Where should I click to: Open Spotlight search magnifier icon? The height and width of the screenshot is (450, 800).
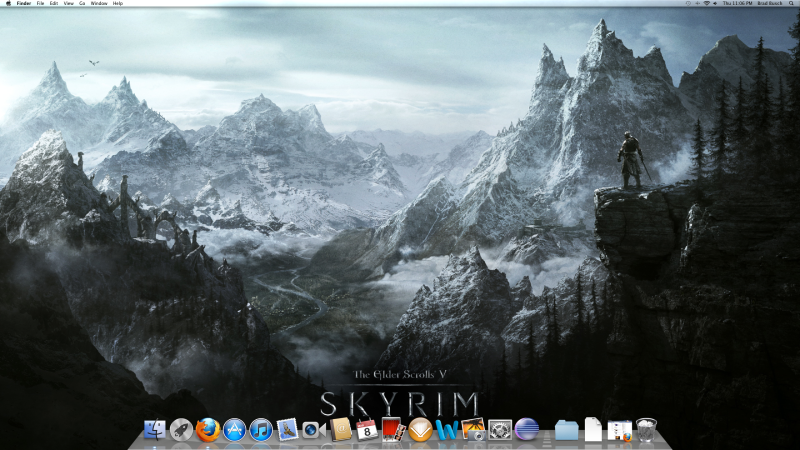(x=791, y=3)
